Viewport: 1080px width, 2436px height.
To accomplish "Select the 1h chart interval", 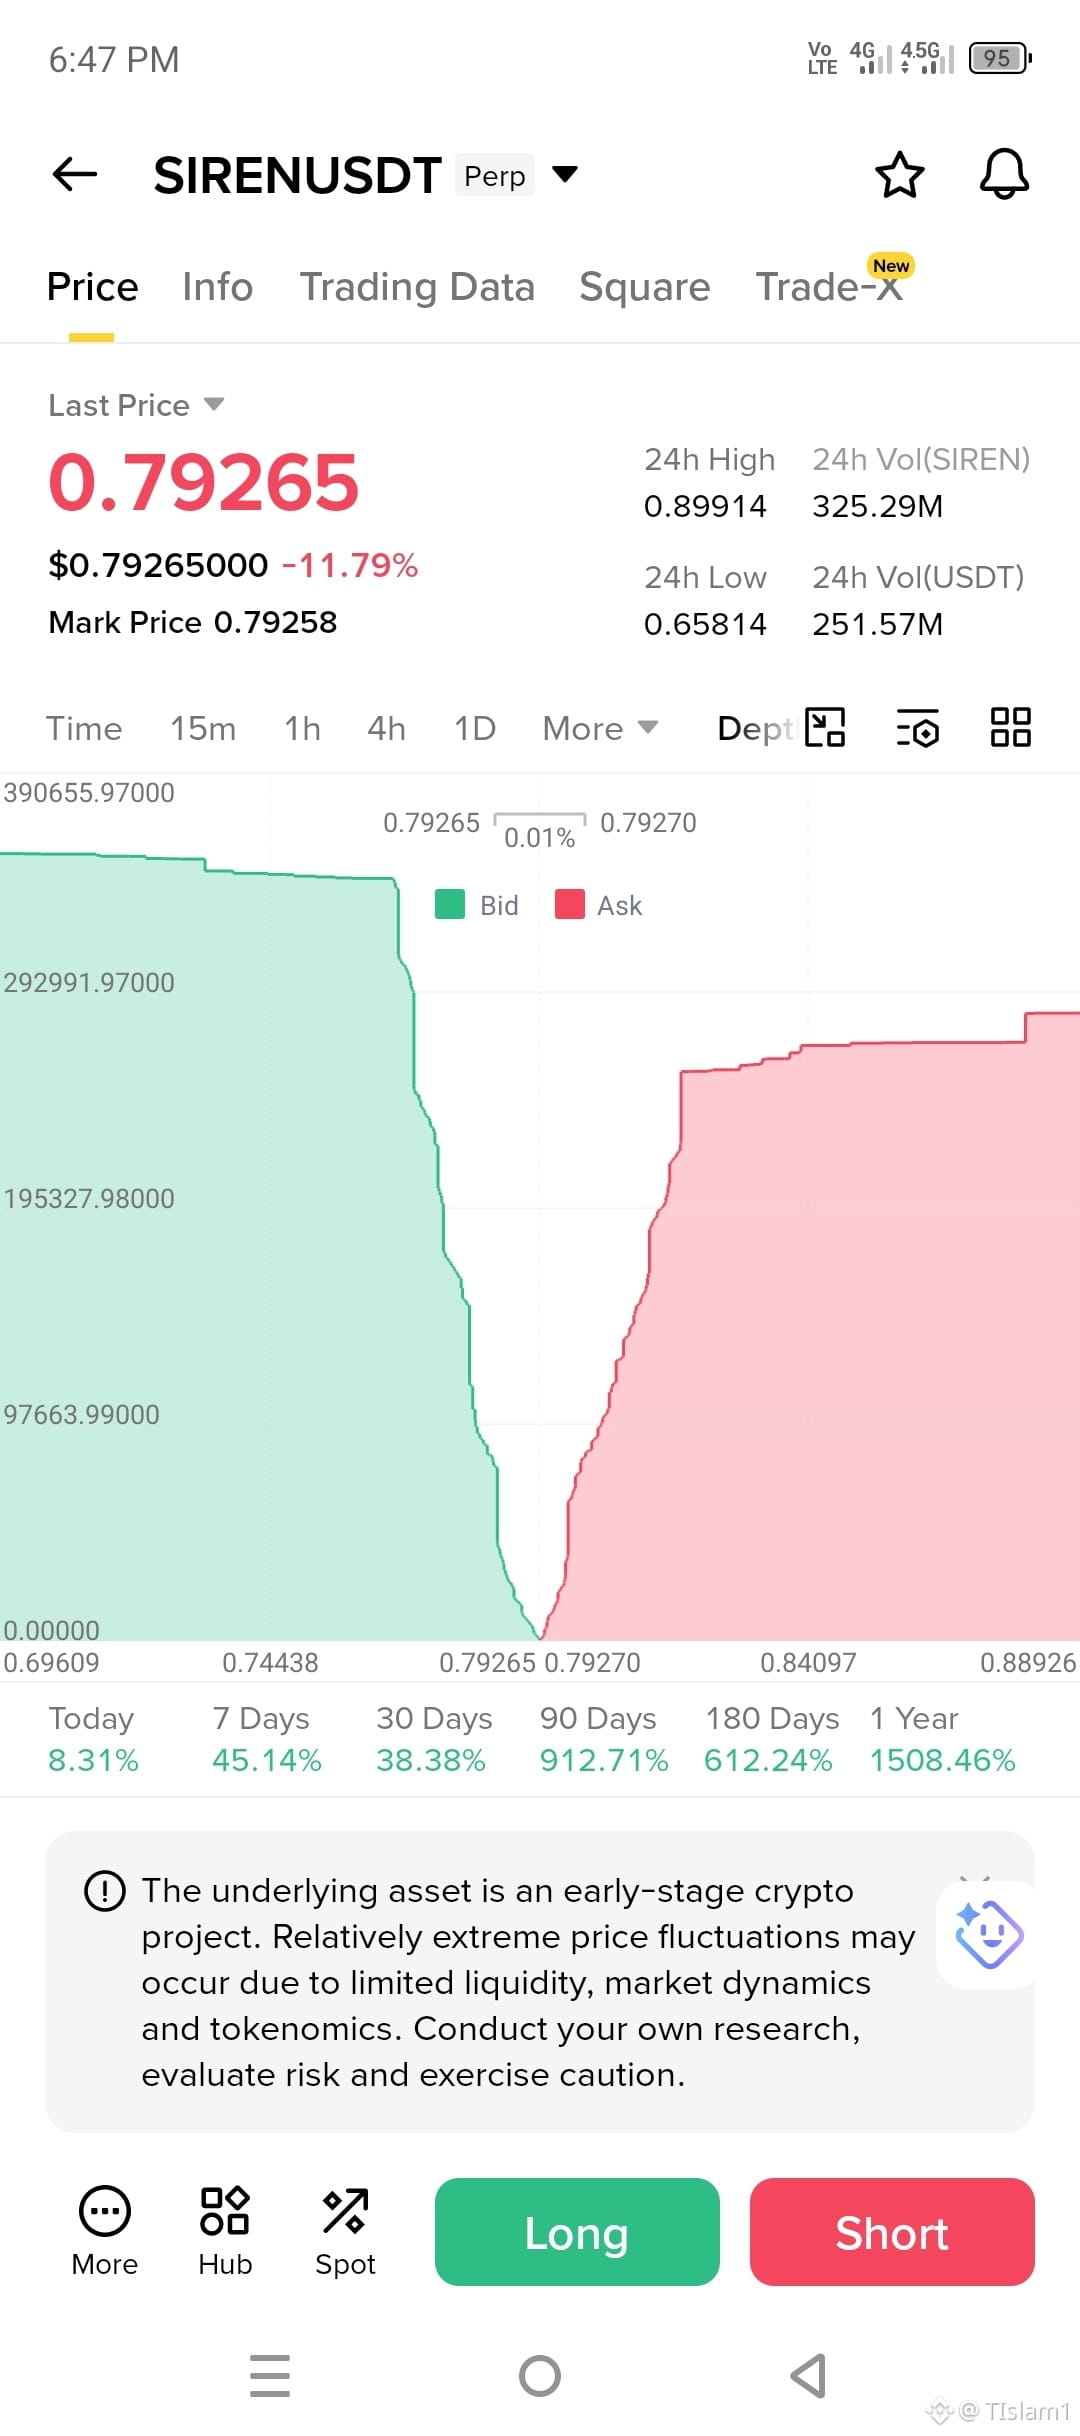I will (x=302, y=728).
